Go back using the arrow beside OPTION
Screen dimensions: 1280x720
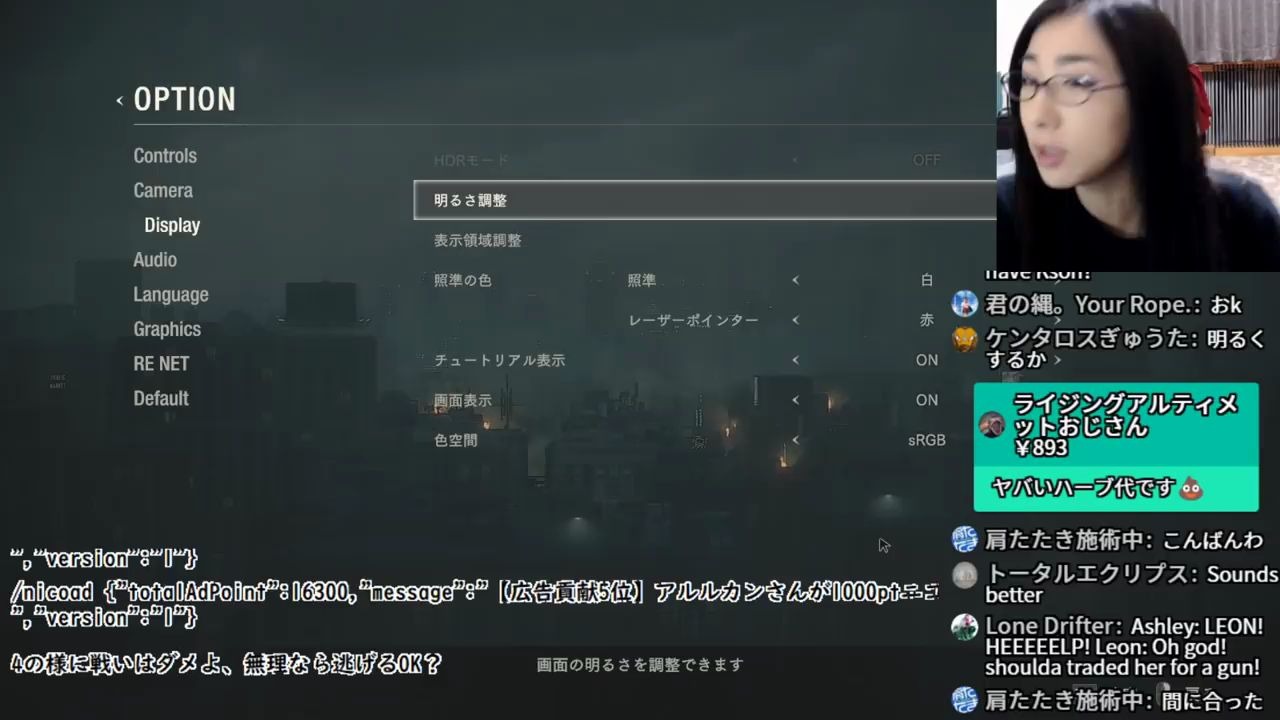tap(119, 100)
